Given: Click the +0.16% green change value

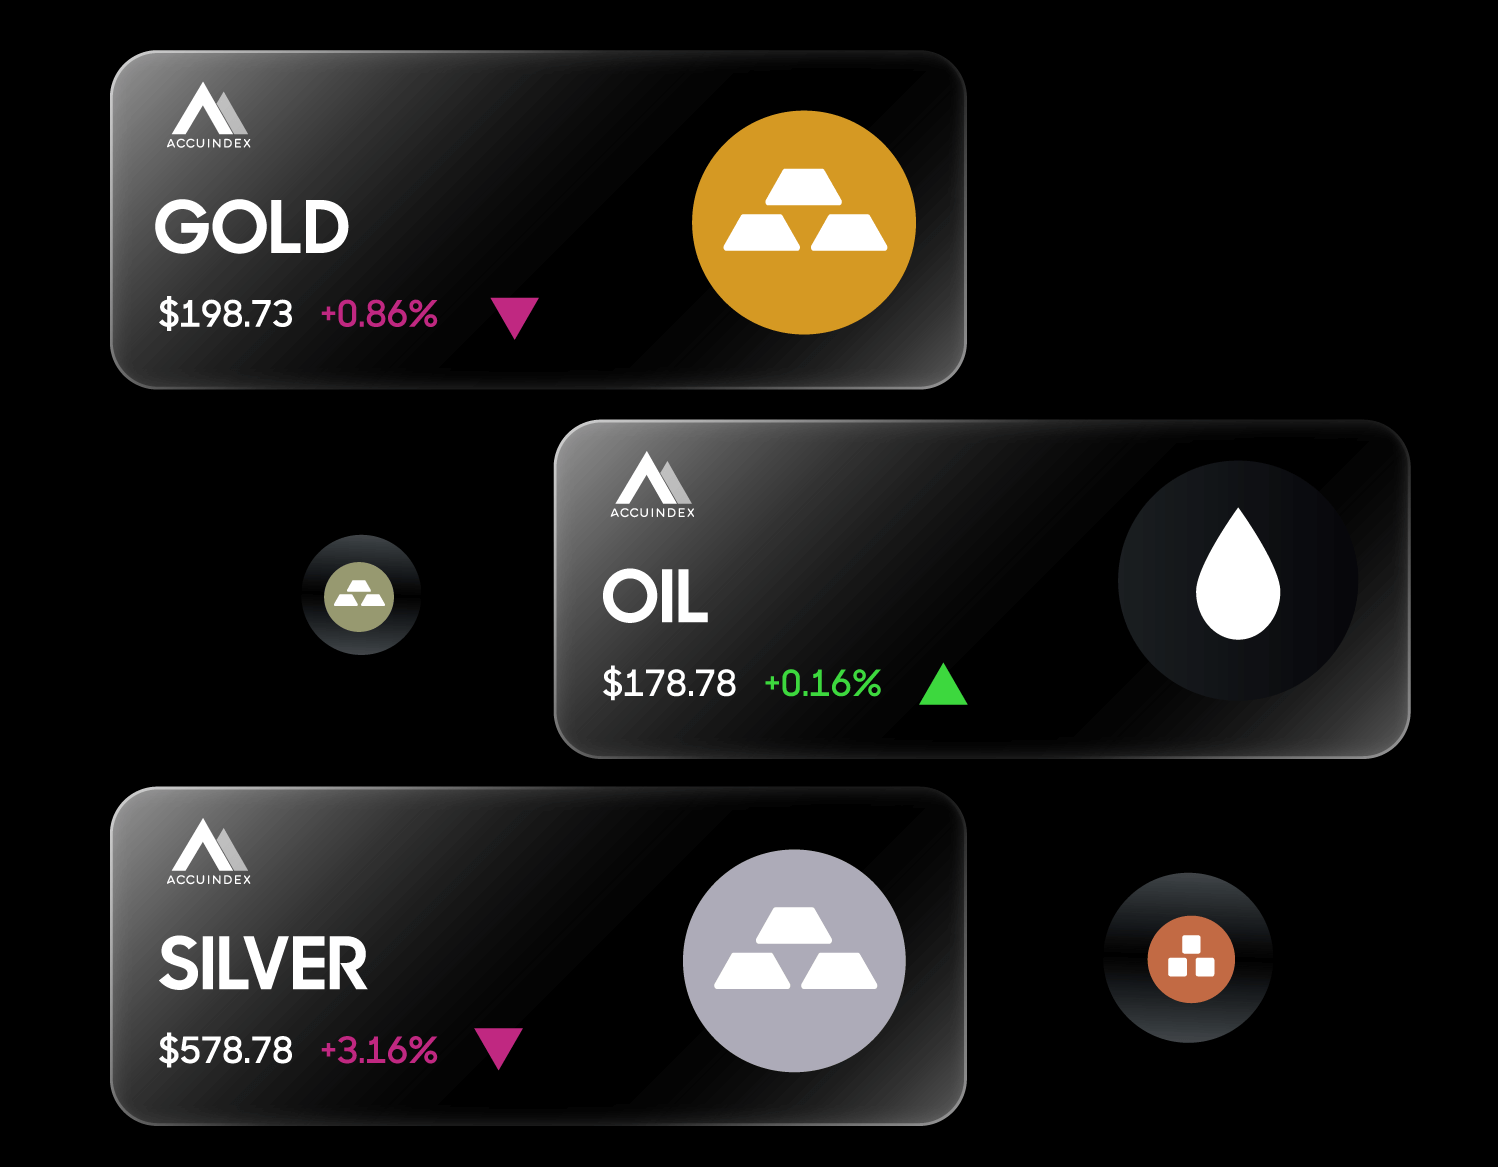Looking at the screenshot, I should (x=823, y=684).
